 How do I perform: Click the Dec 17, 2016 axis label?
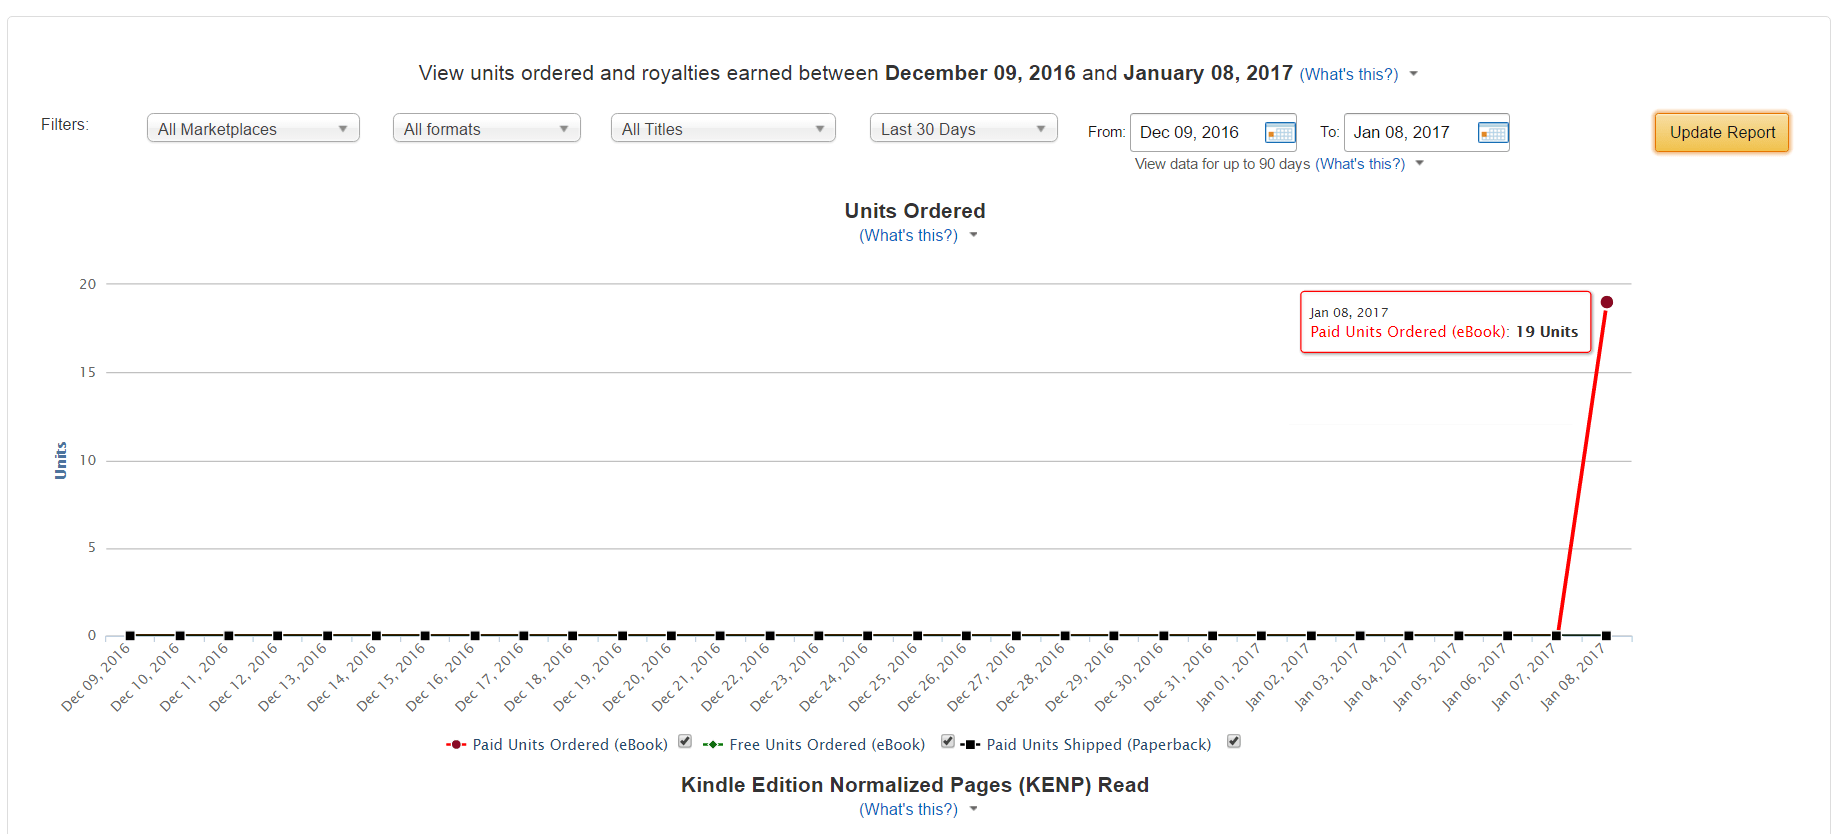coord(489,676)
